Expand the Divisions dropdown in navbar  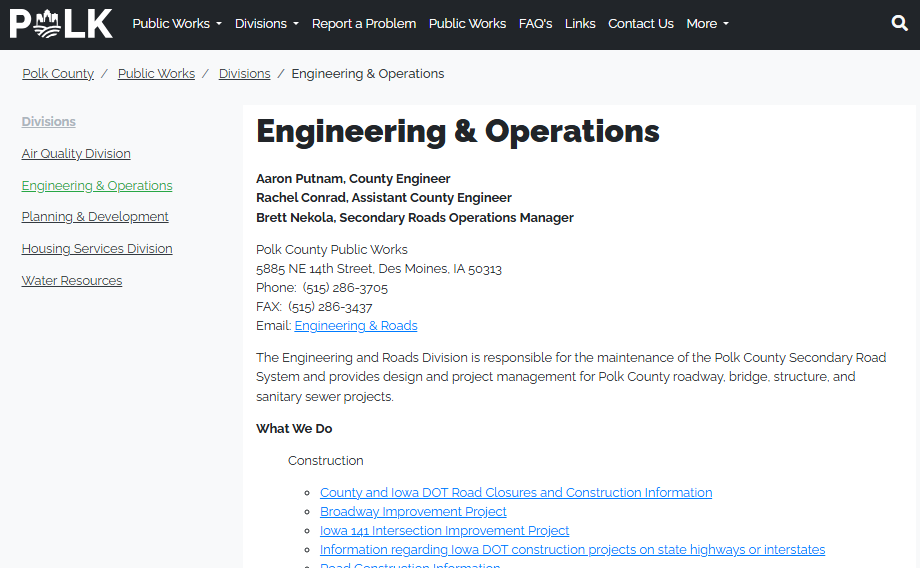click(x=266, y=23)
